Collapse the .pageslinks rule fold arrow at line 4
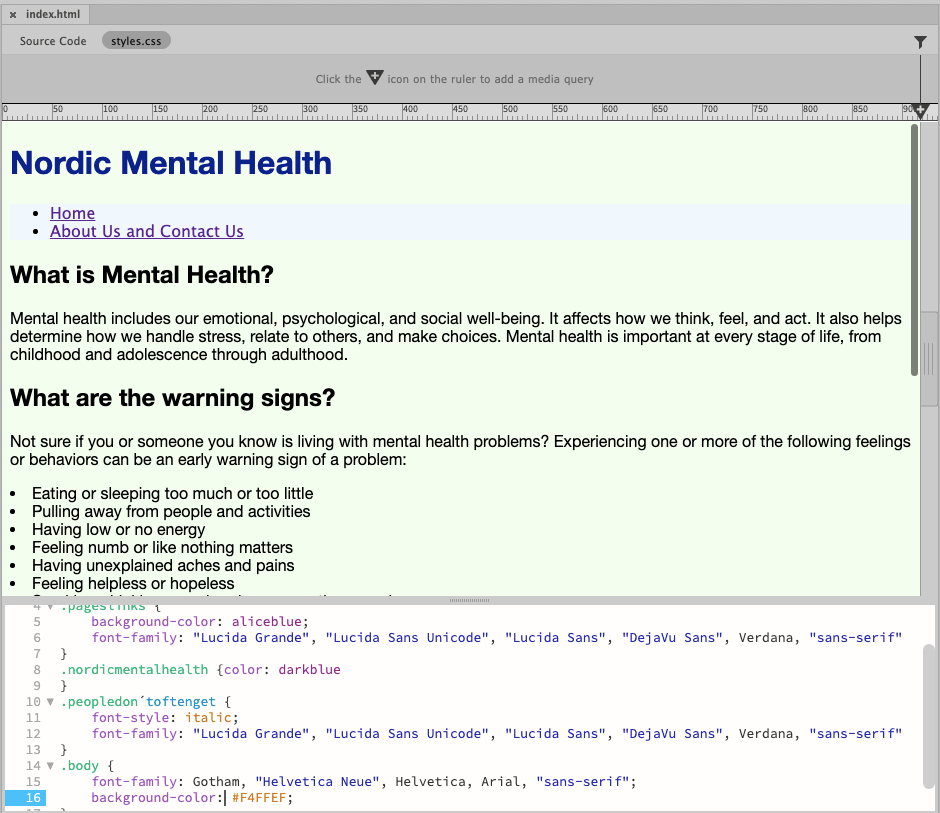 [50, 606]
